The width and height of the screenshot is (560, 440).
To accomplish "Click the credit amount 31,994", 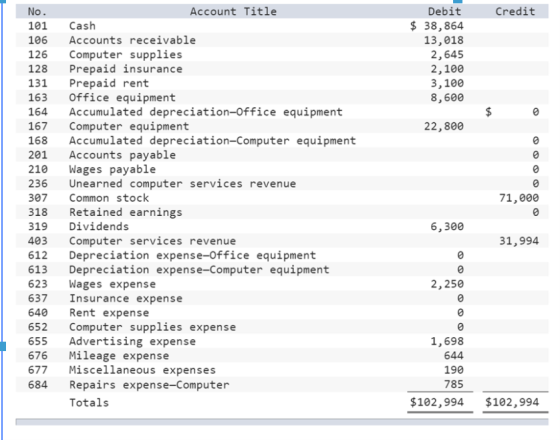I will coord(519,241).
